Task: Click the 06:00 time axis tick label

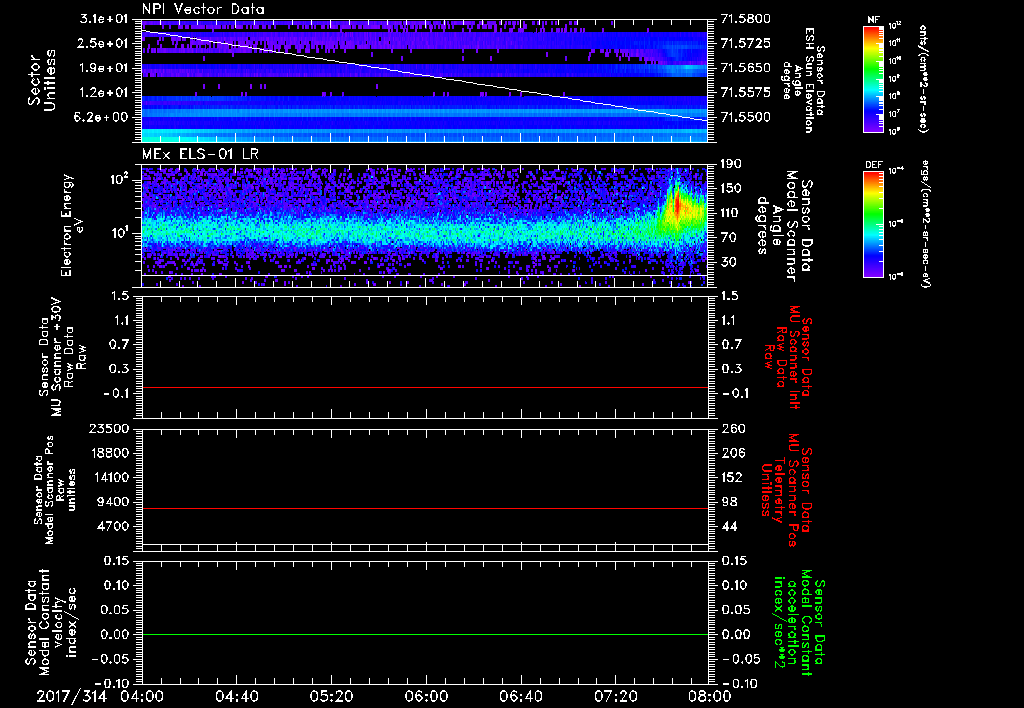Action: pos(427,694)
